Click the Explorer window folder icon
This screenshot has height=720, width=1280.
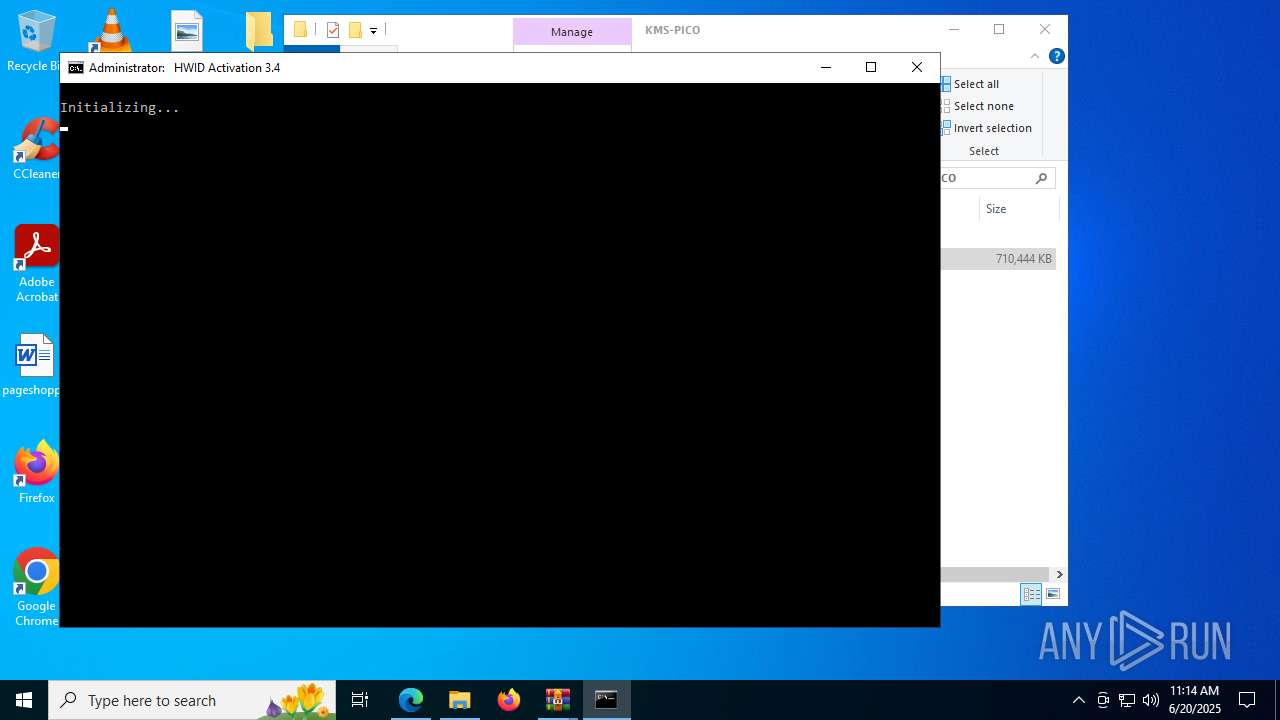300,30
